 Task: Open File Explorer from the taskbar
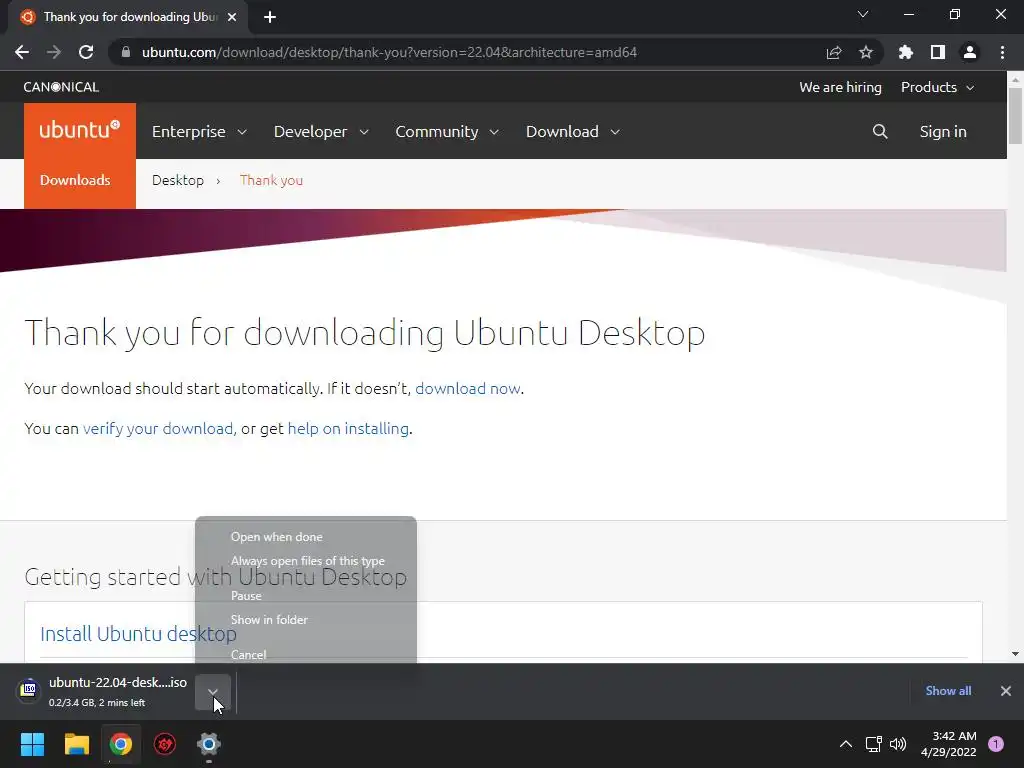pos(76,744)
